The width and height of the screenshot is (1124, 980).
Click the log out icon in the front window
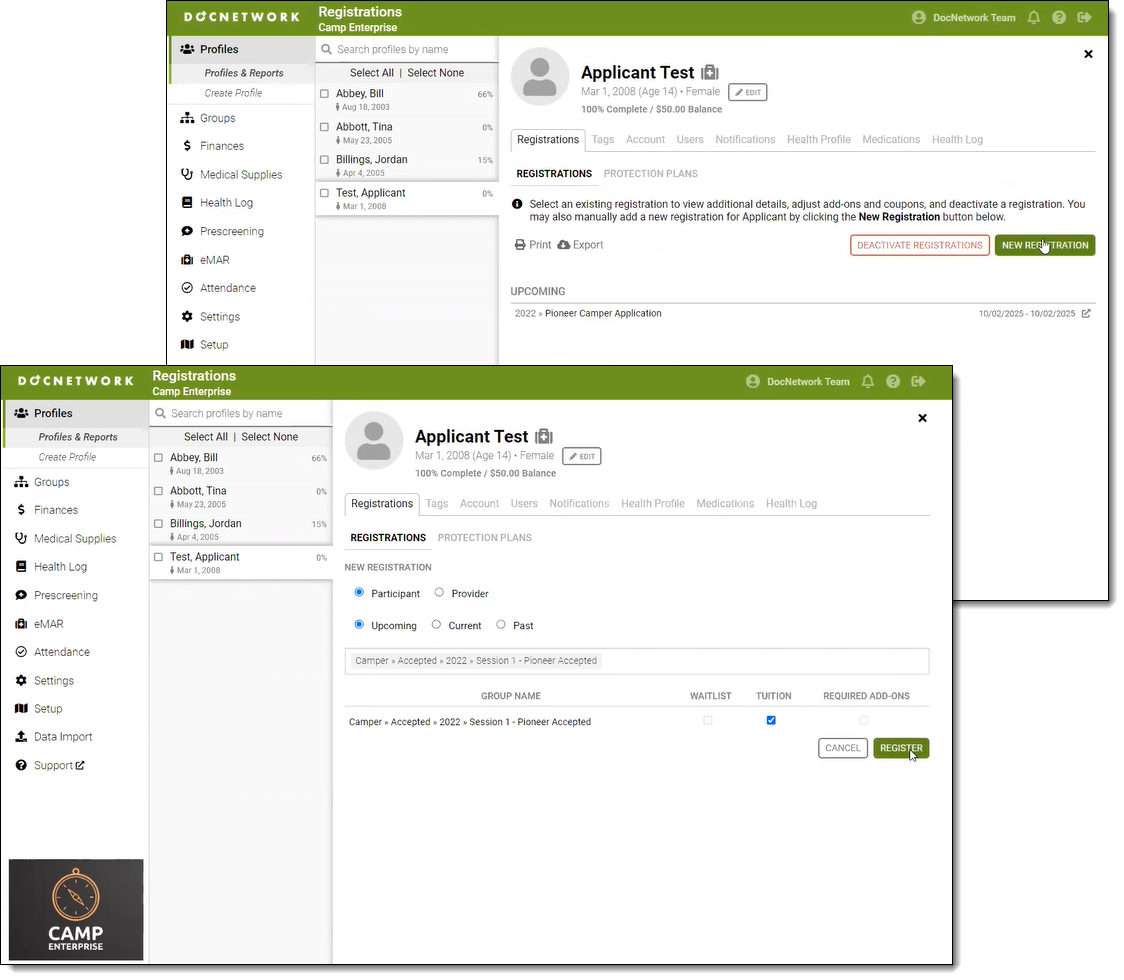918,382
